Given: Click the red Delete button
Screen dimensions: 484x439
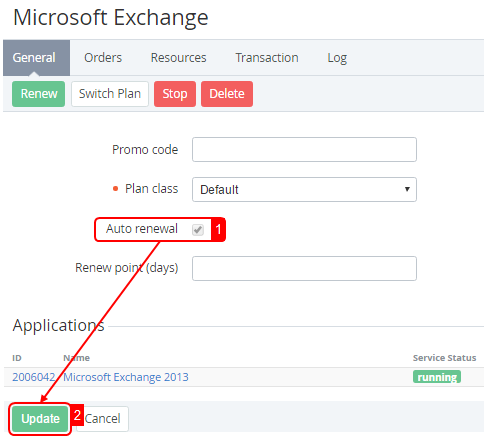Looking at the screenshot, I should click(227, 94).
